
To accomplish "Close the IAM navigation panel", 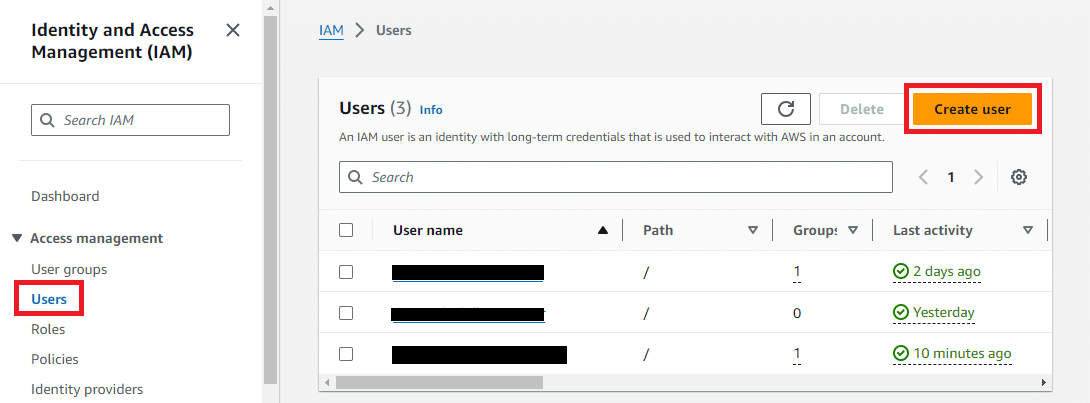I will 233,30.
